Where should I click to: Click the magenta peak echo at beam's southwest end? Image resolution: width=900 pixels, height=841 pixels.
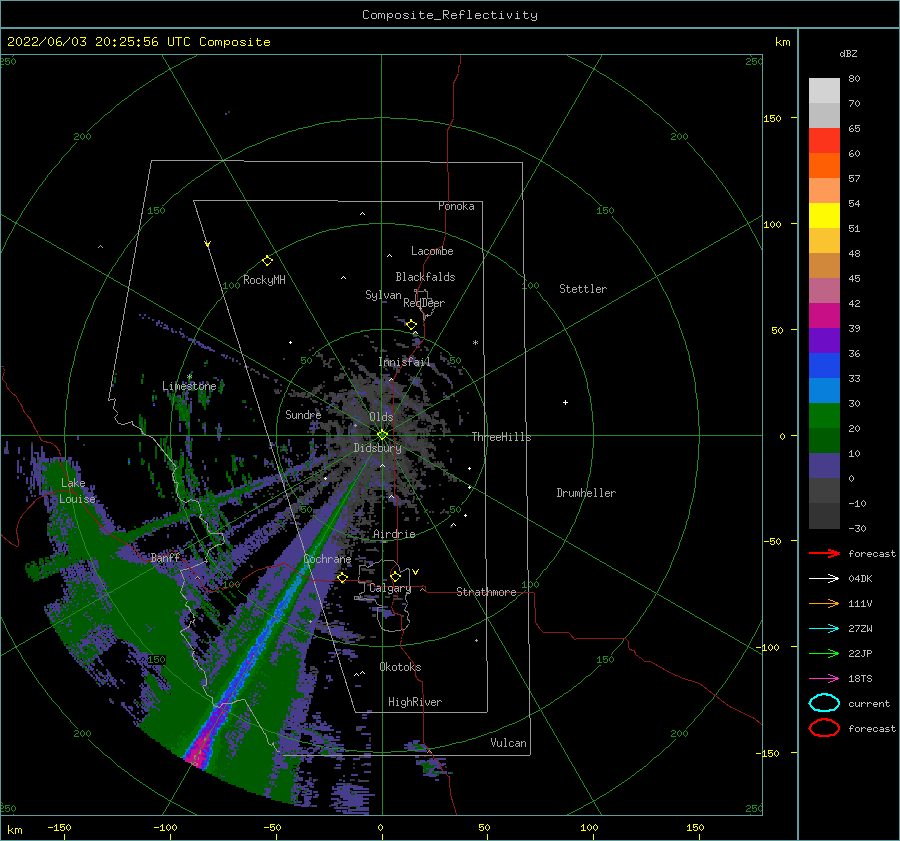(x=198, y=752)
